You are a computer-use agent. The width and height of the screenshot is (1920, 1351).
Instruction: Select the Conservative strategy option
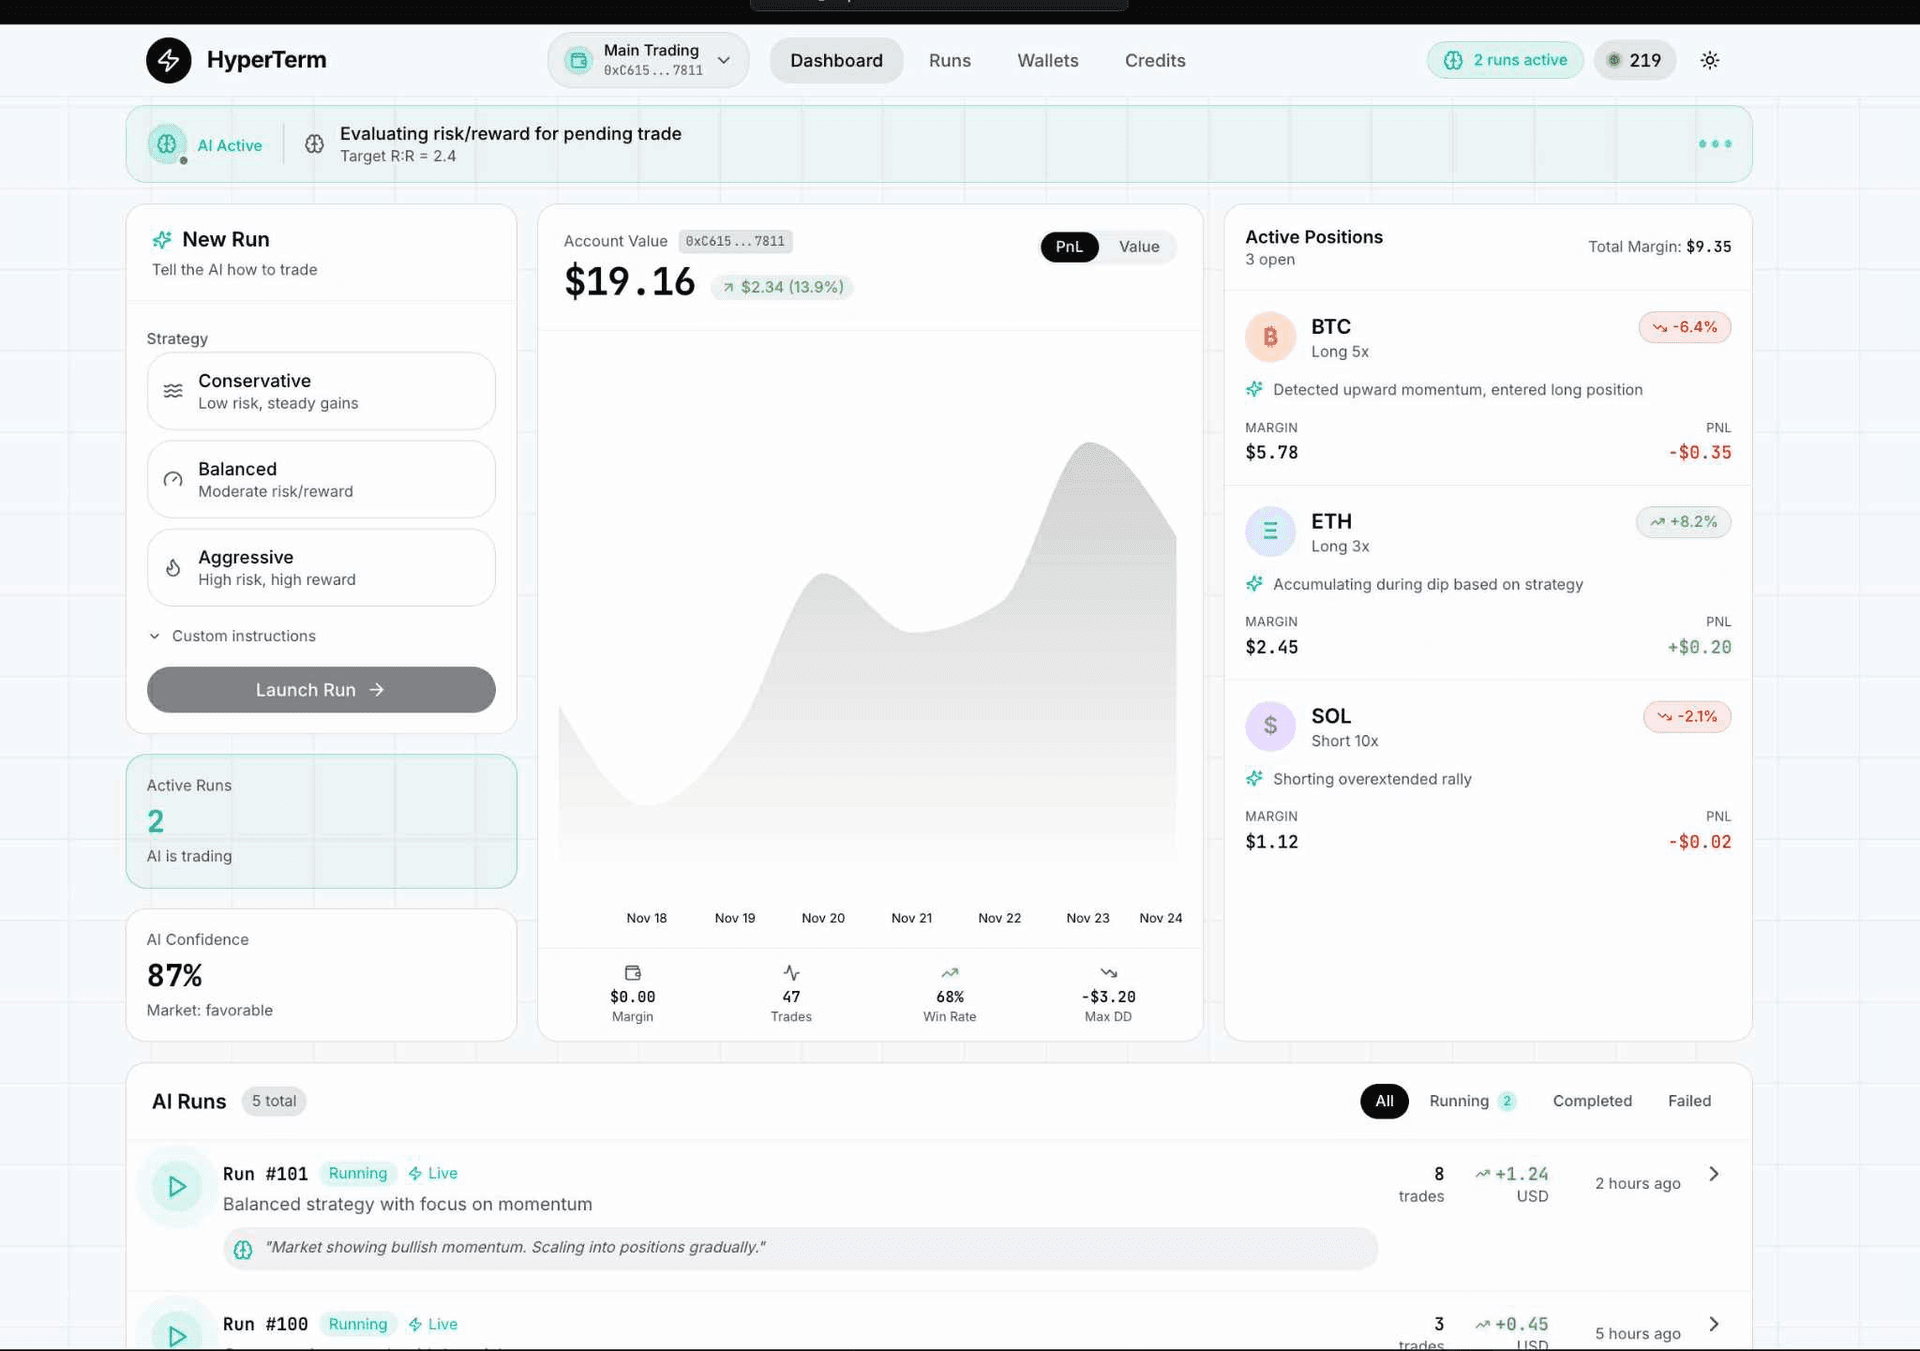321,391
